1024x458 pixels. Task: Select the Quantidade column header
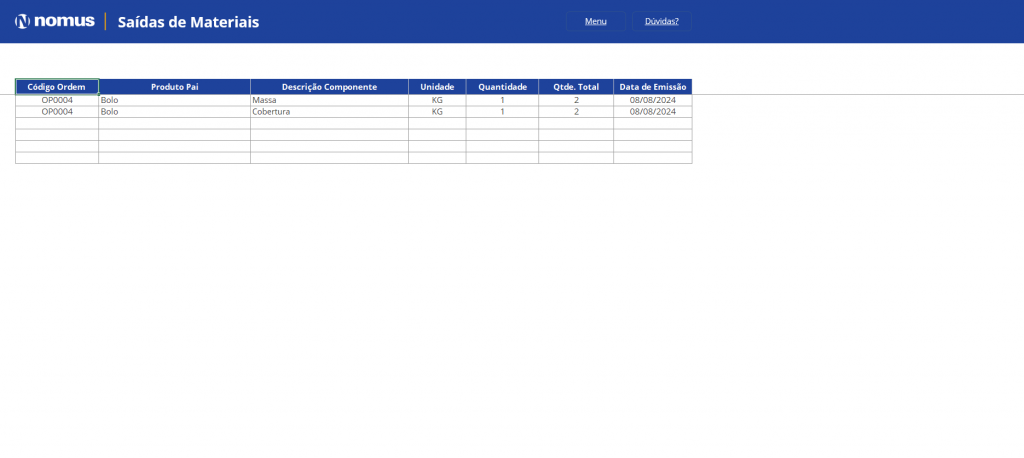coord(502,87)
